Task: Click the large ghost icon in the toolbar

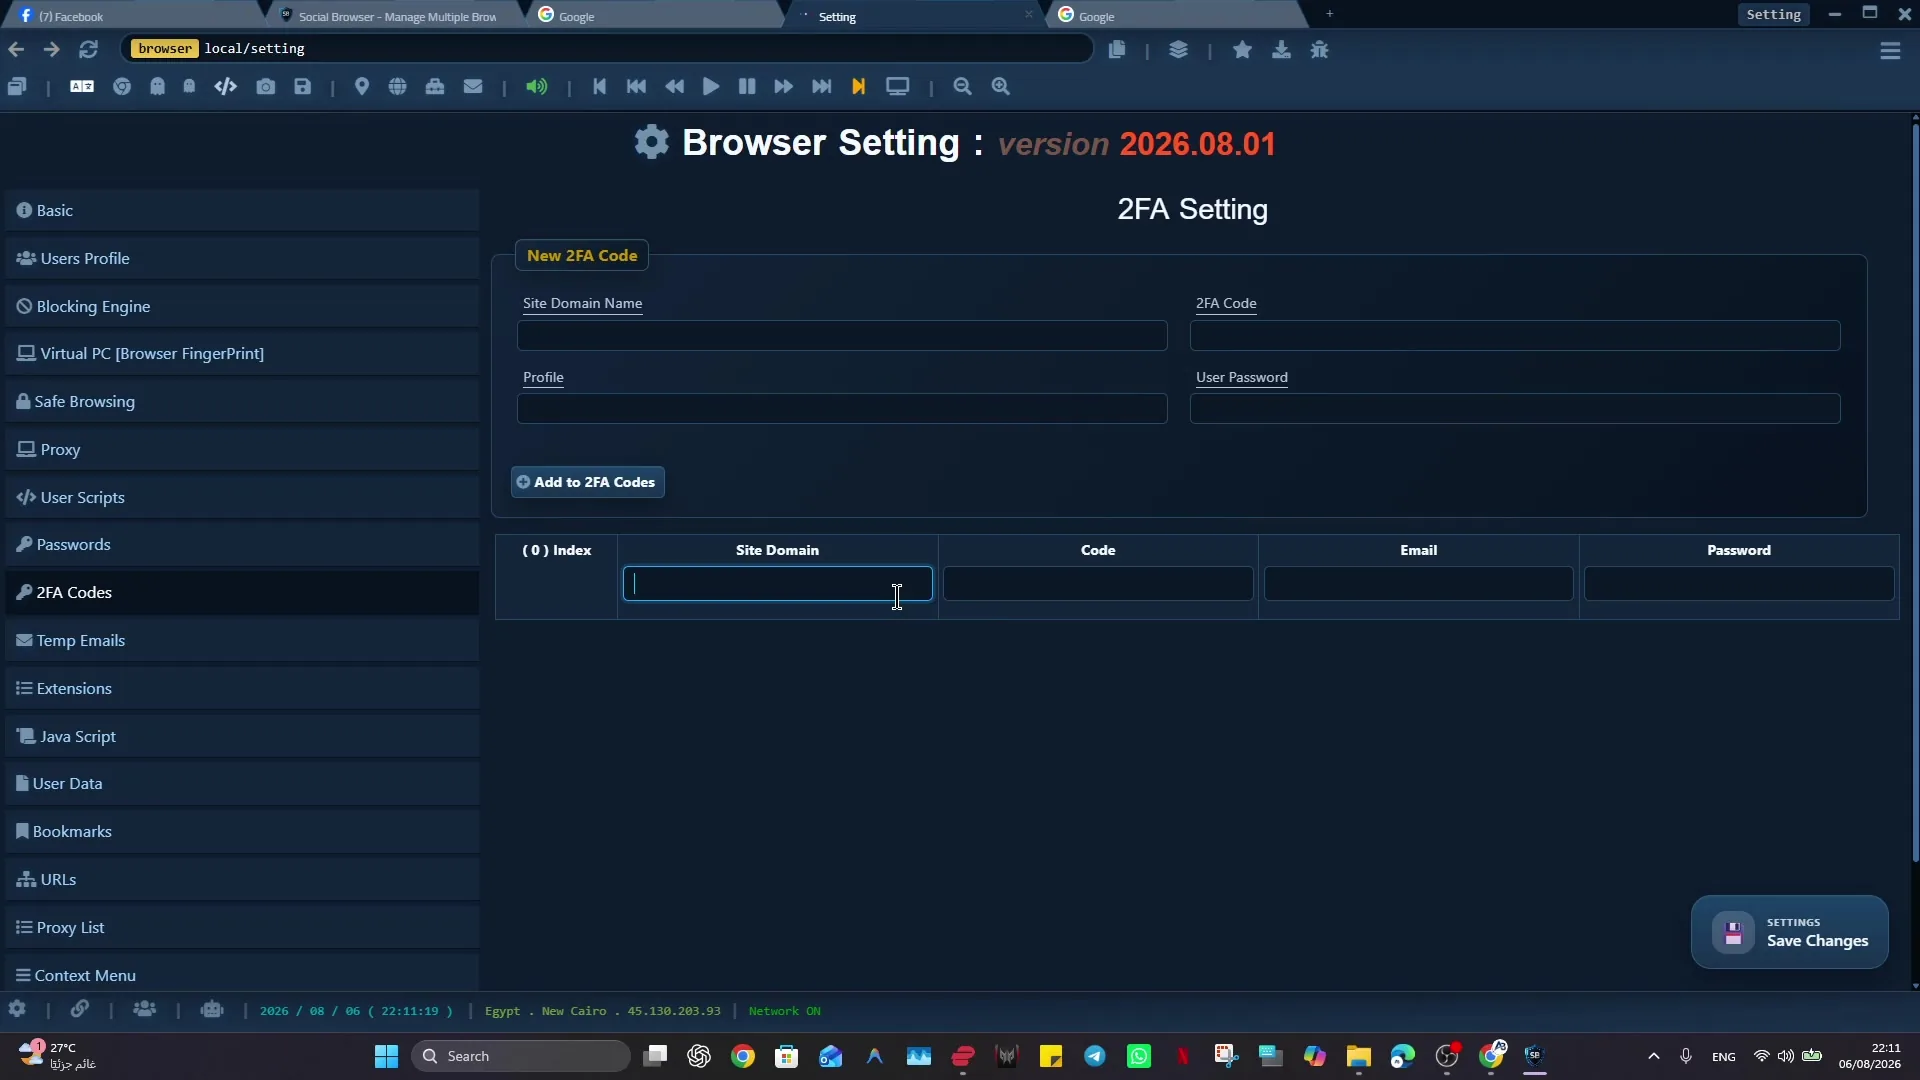Action: coord(158,87)
